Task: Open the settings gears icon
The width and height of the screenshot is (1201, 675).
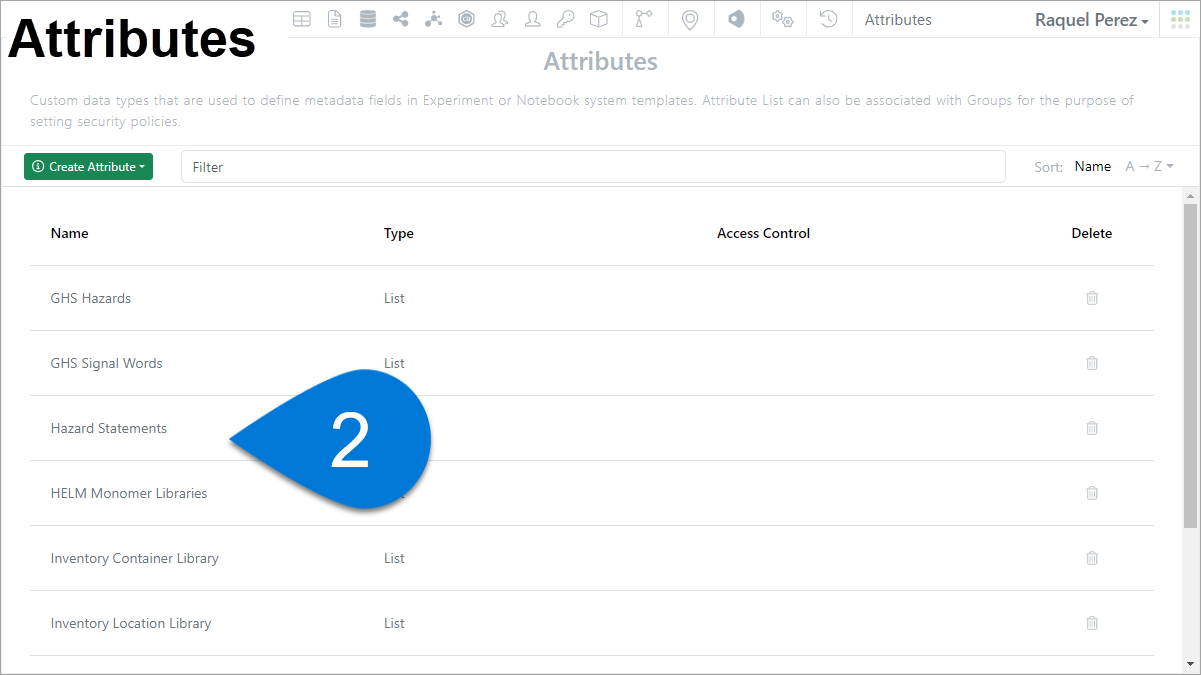Action: [x=783, y=19]
